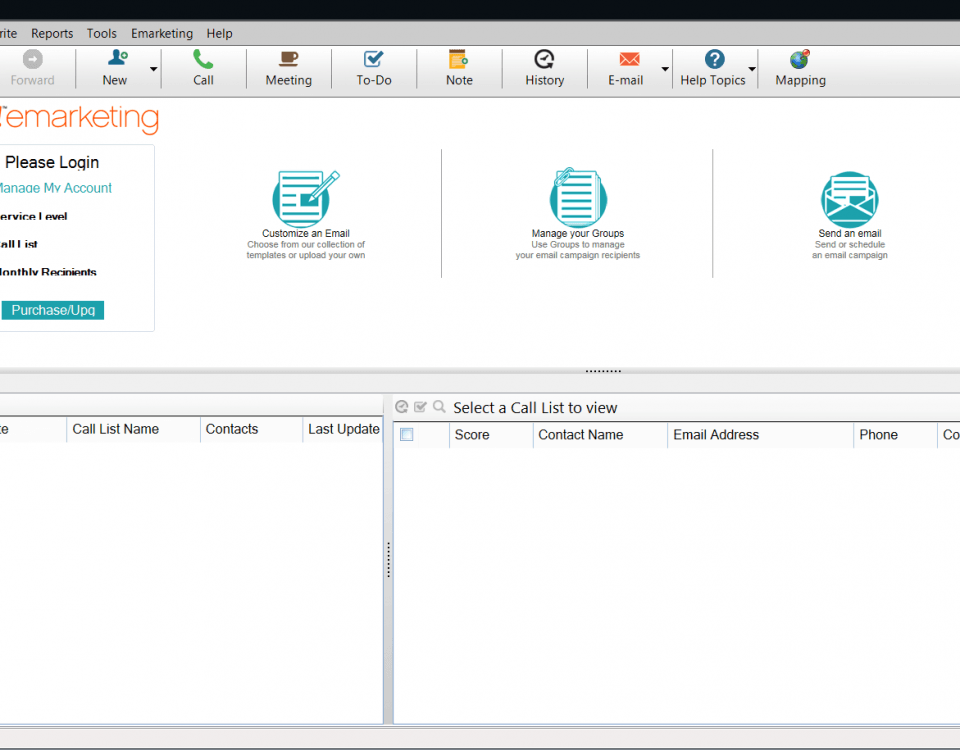Compose an E-mail from toolbar

click(626, 68)
